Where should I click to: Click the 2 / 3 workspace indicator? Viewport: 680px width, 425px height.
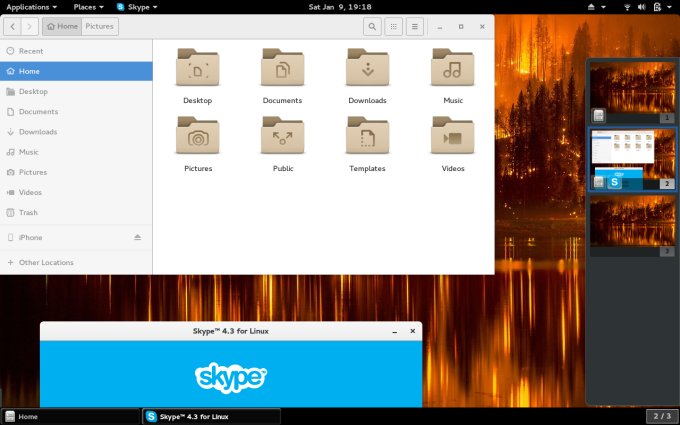[x=662, y=416]
